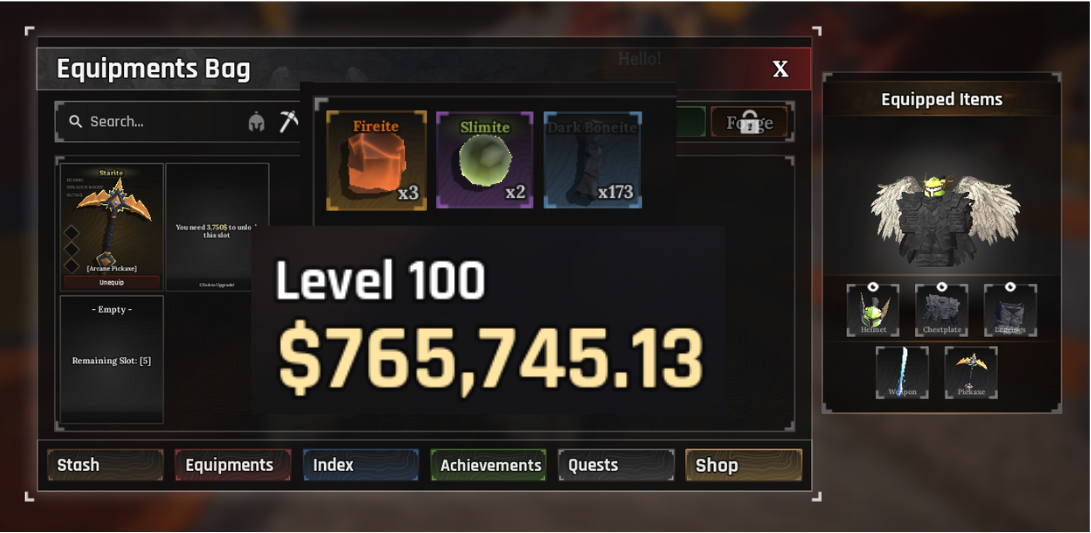Open the Shop tab
The image size is (1091, 533).
[x=744, y=465]
